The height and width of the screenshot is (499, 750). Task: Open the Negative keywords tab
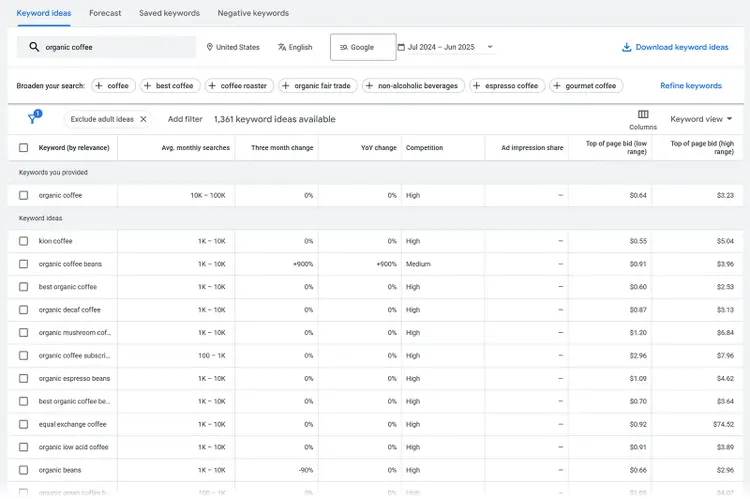(x=253, y=13)
